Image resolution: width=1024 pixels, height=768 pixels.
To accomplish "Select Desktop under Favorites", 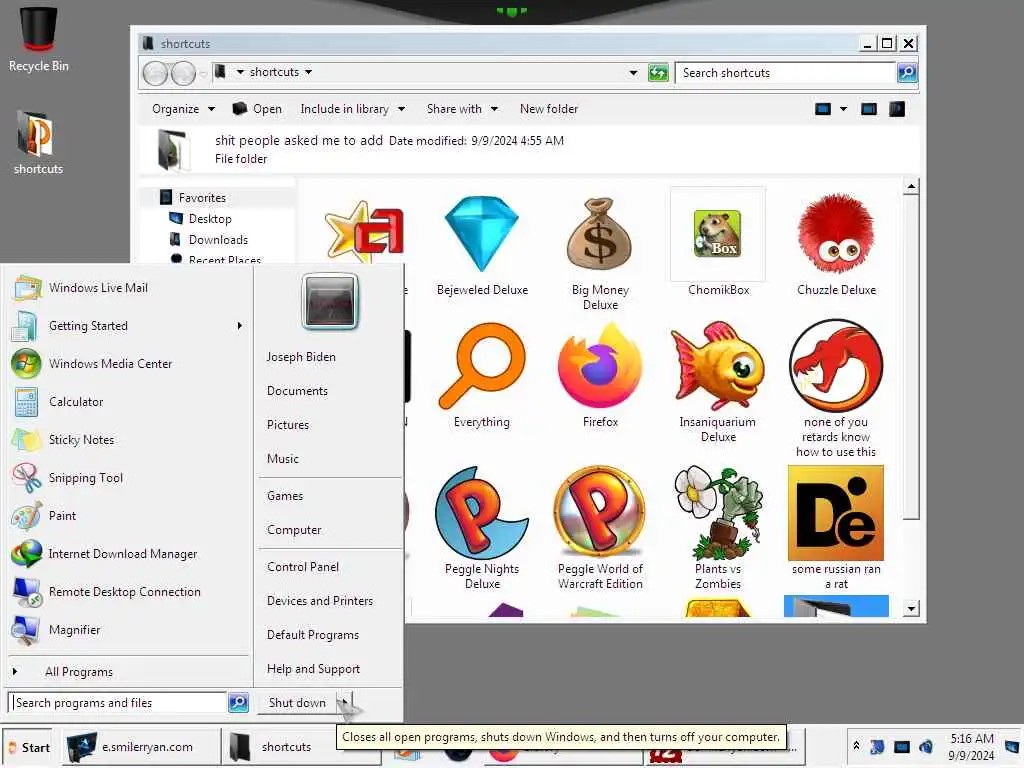I will click(210, 219).
